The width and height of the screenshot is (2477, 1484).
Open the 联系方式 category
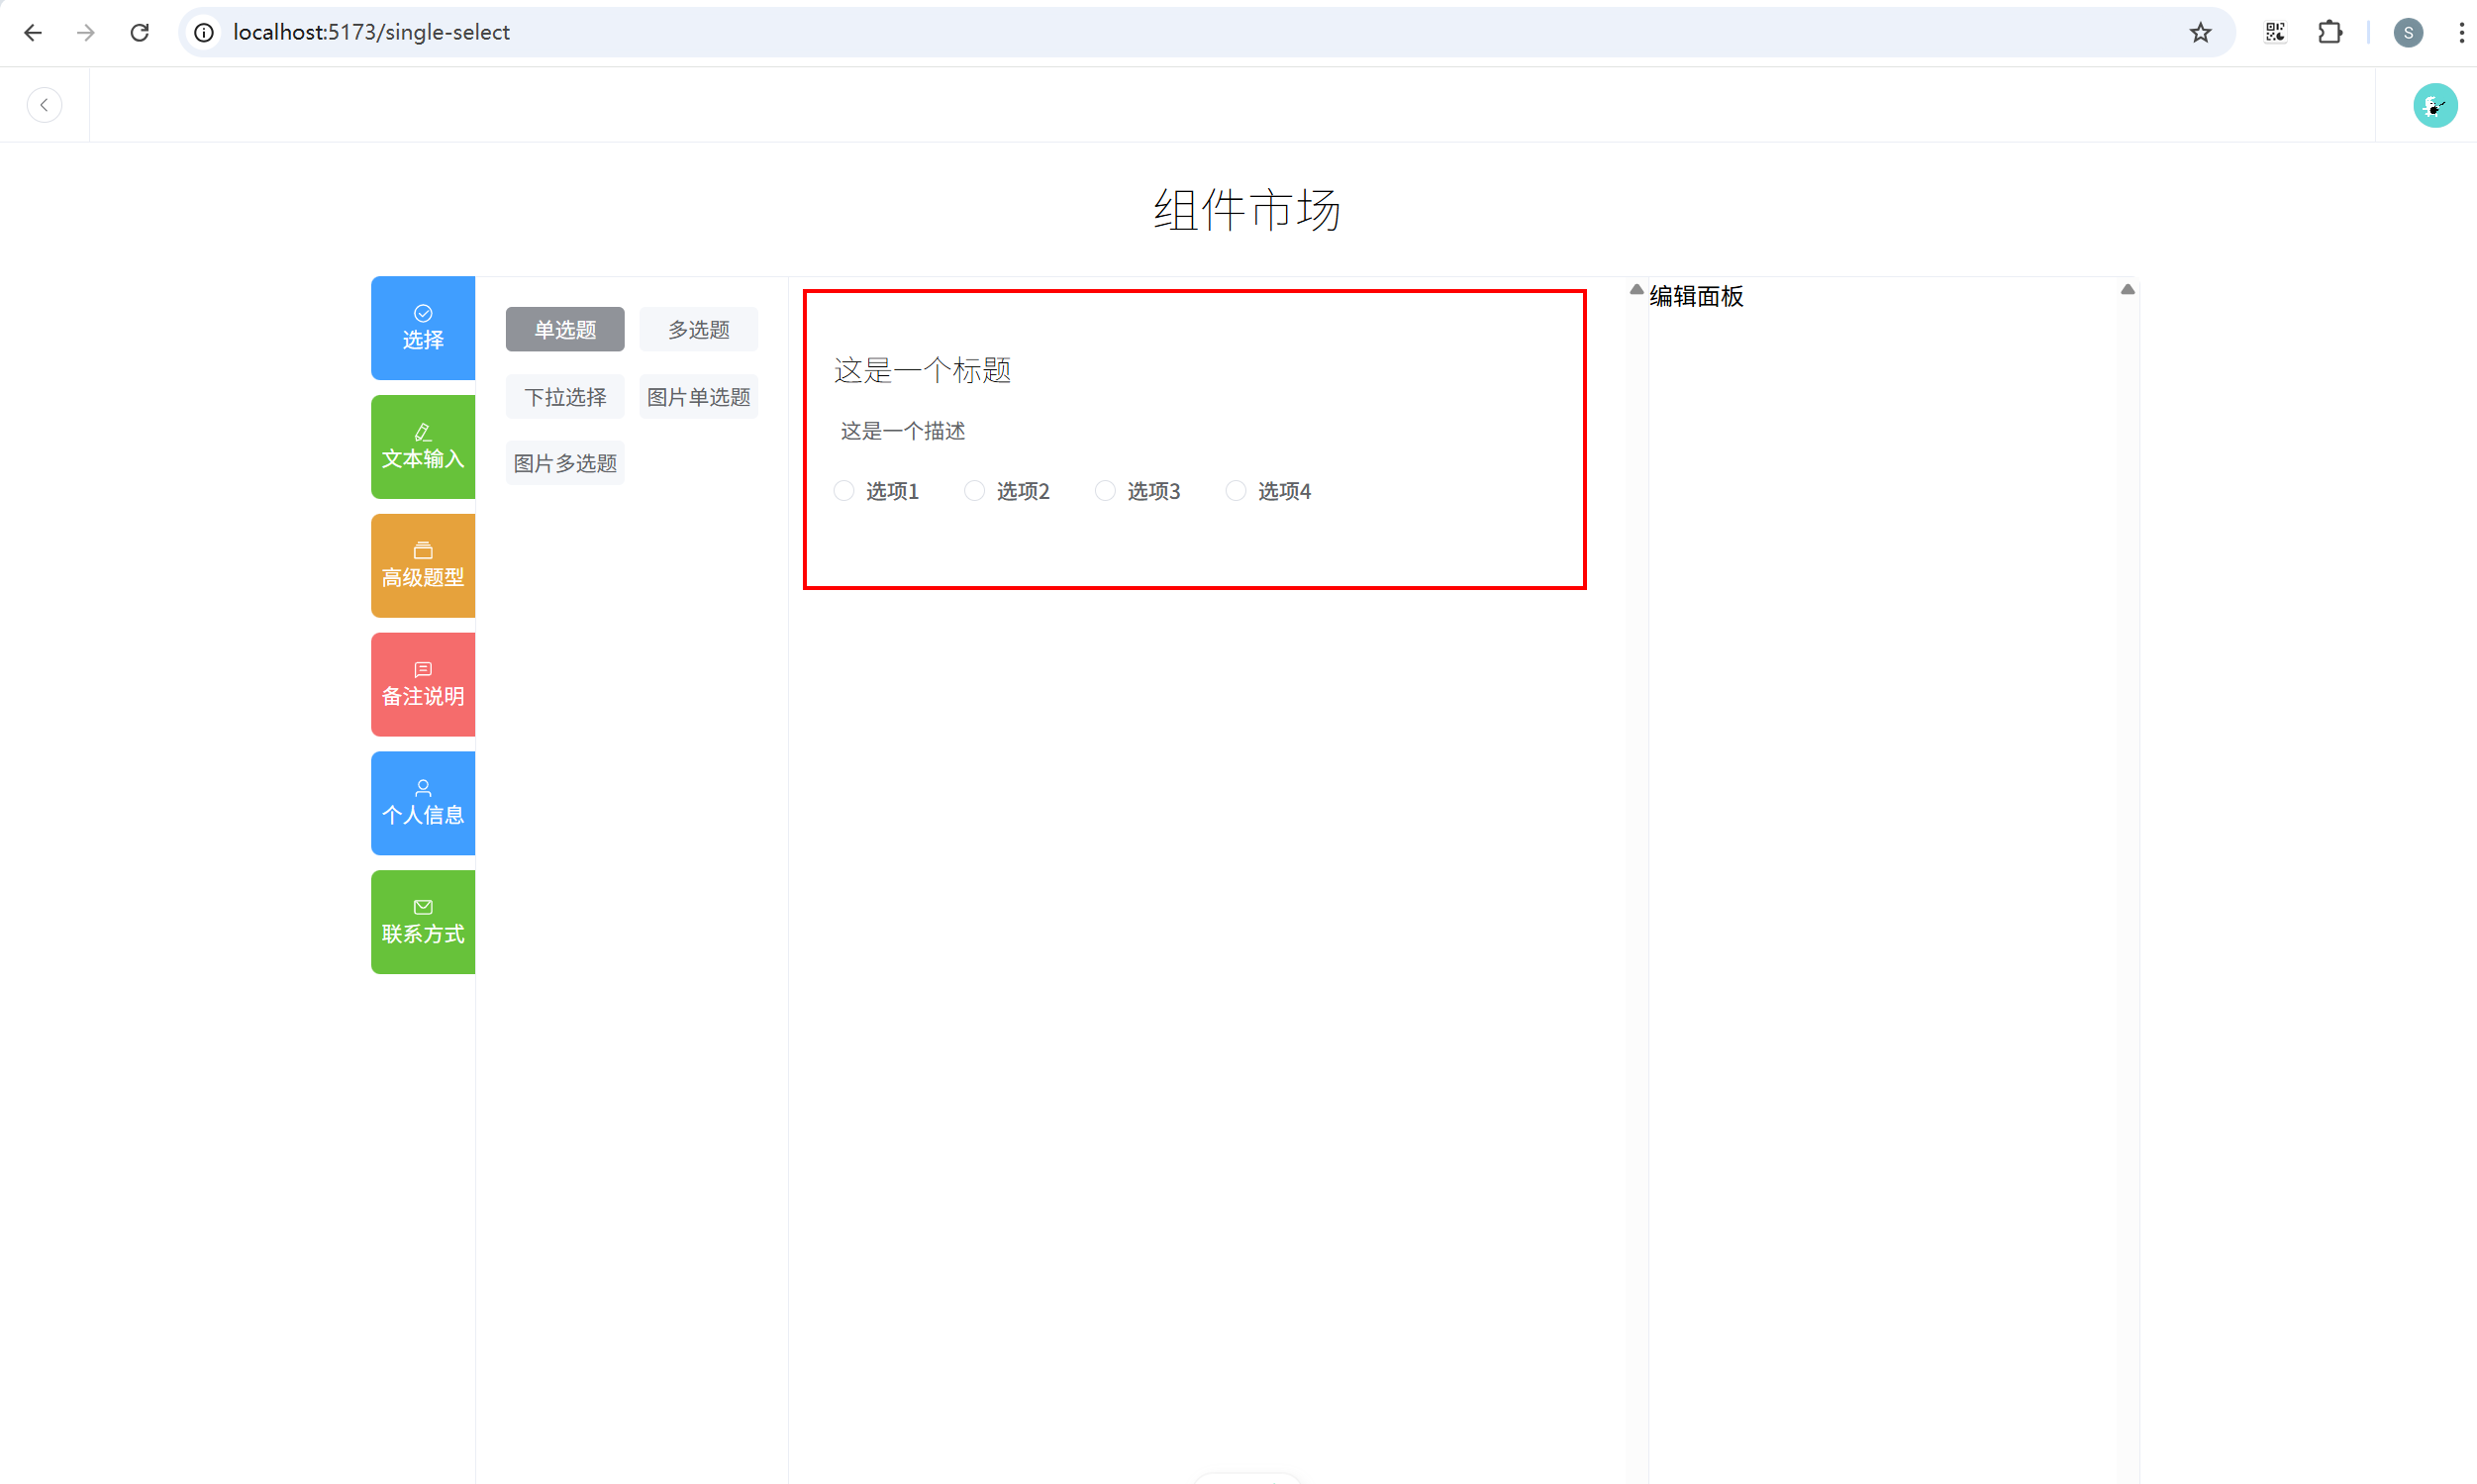[423, 922]
